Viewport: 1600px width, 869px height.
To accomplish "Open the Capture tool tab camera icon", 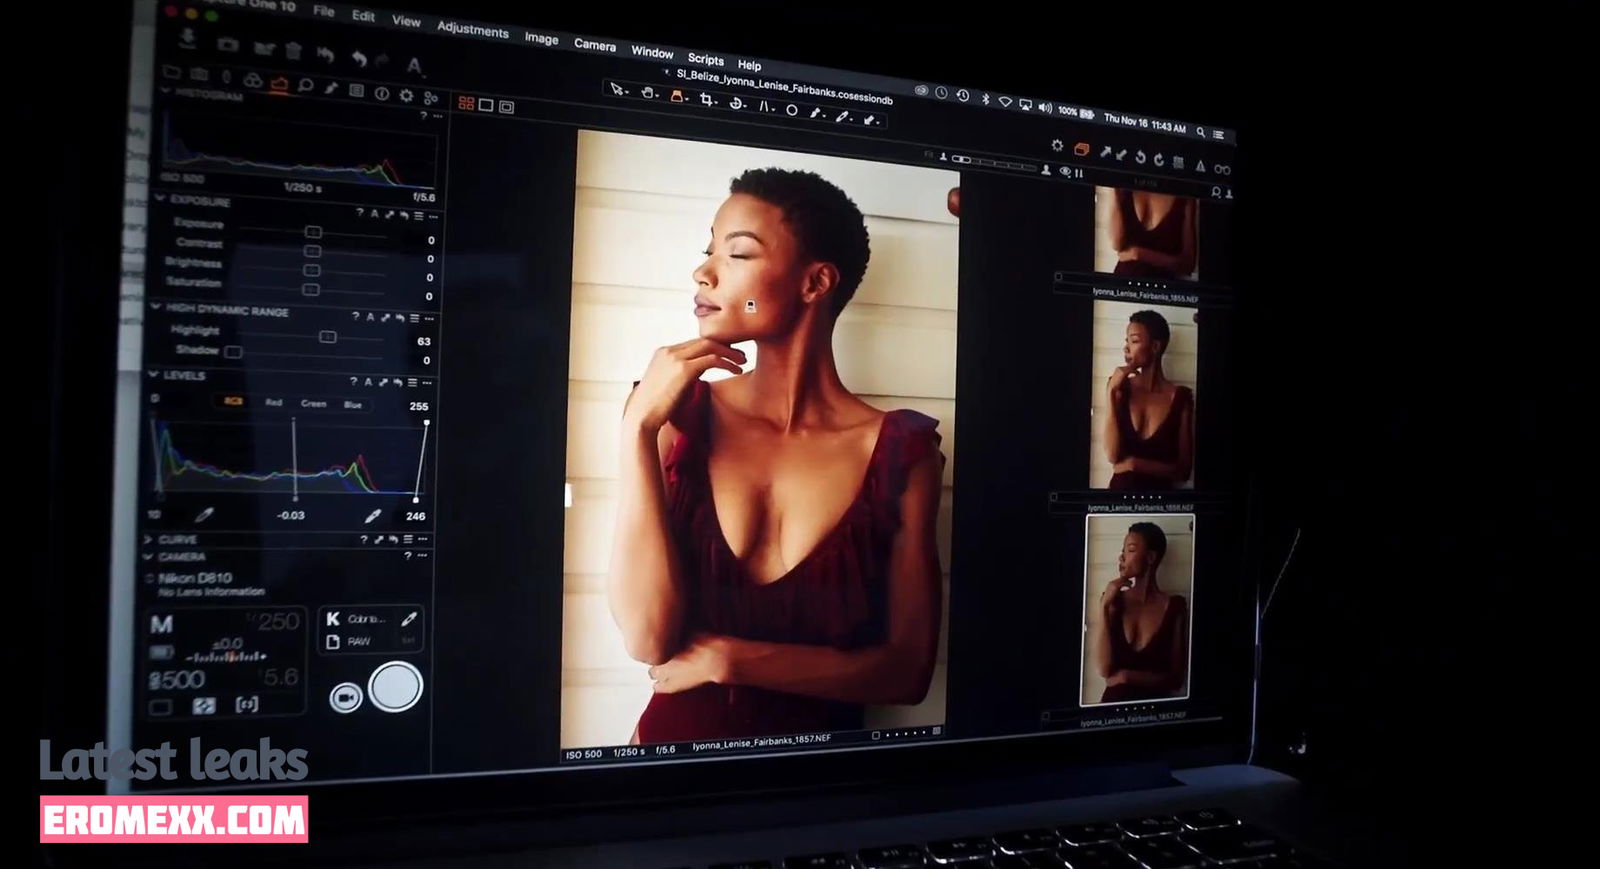I will tap(200, 75).
